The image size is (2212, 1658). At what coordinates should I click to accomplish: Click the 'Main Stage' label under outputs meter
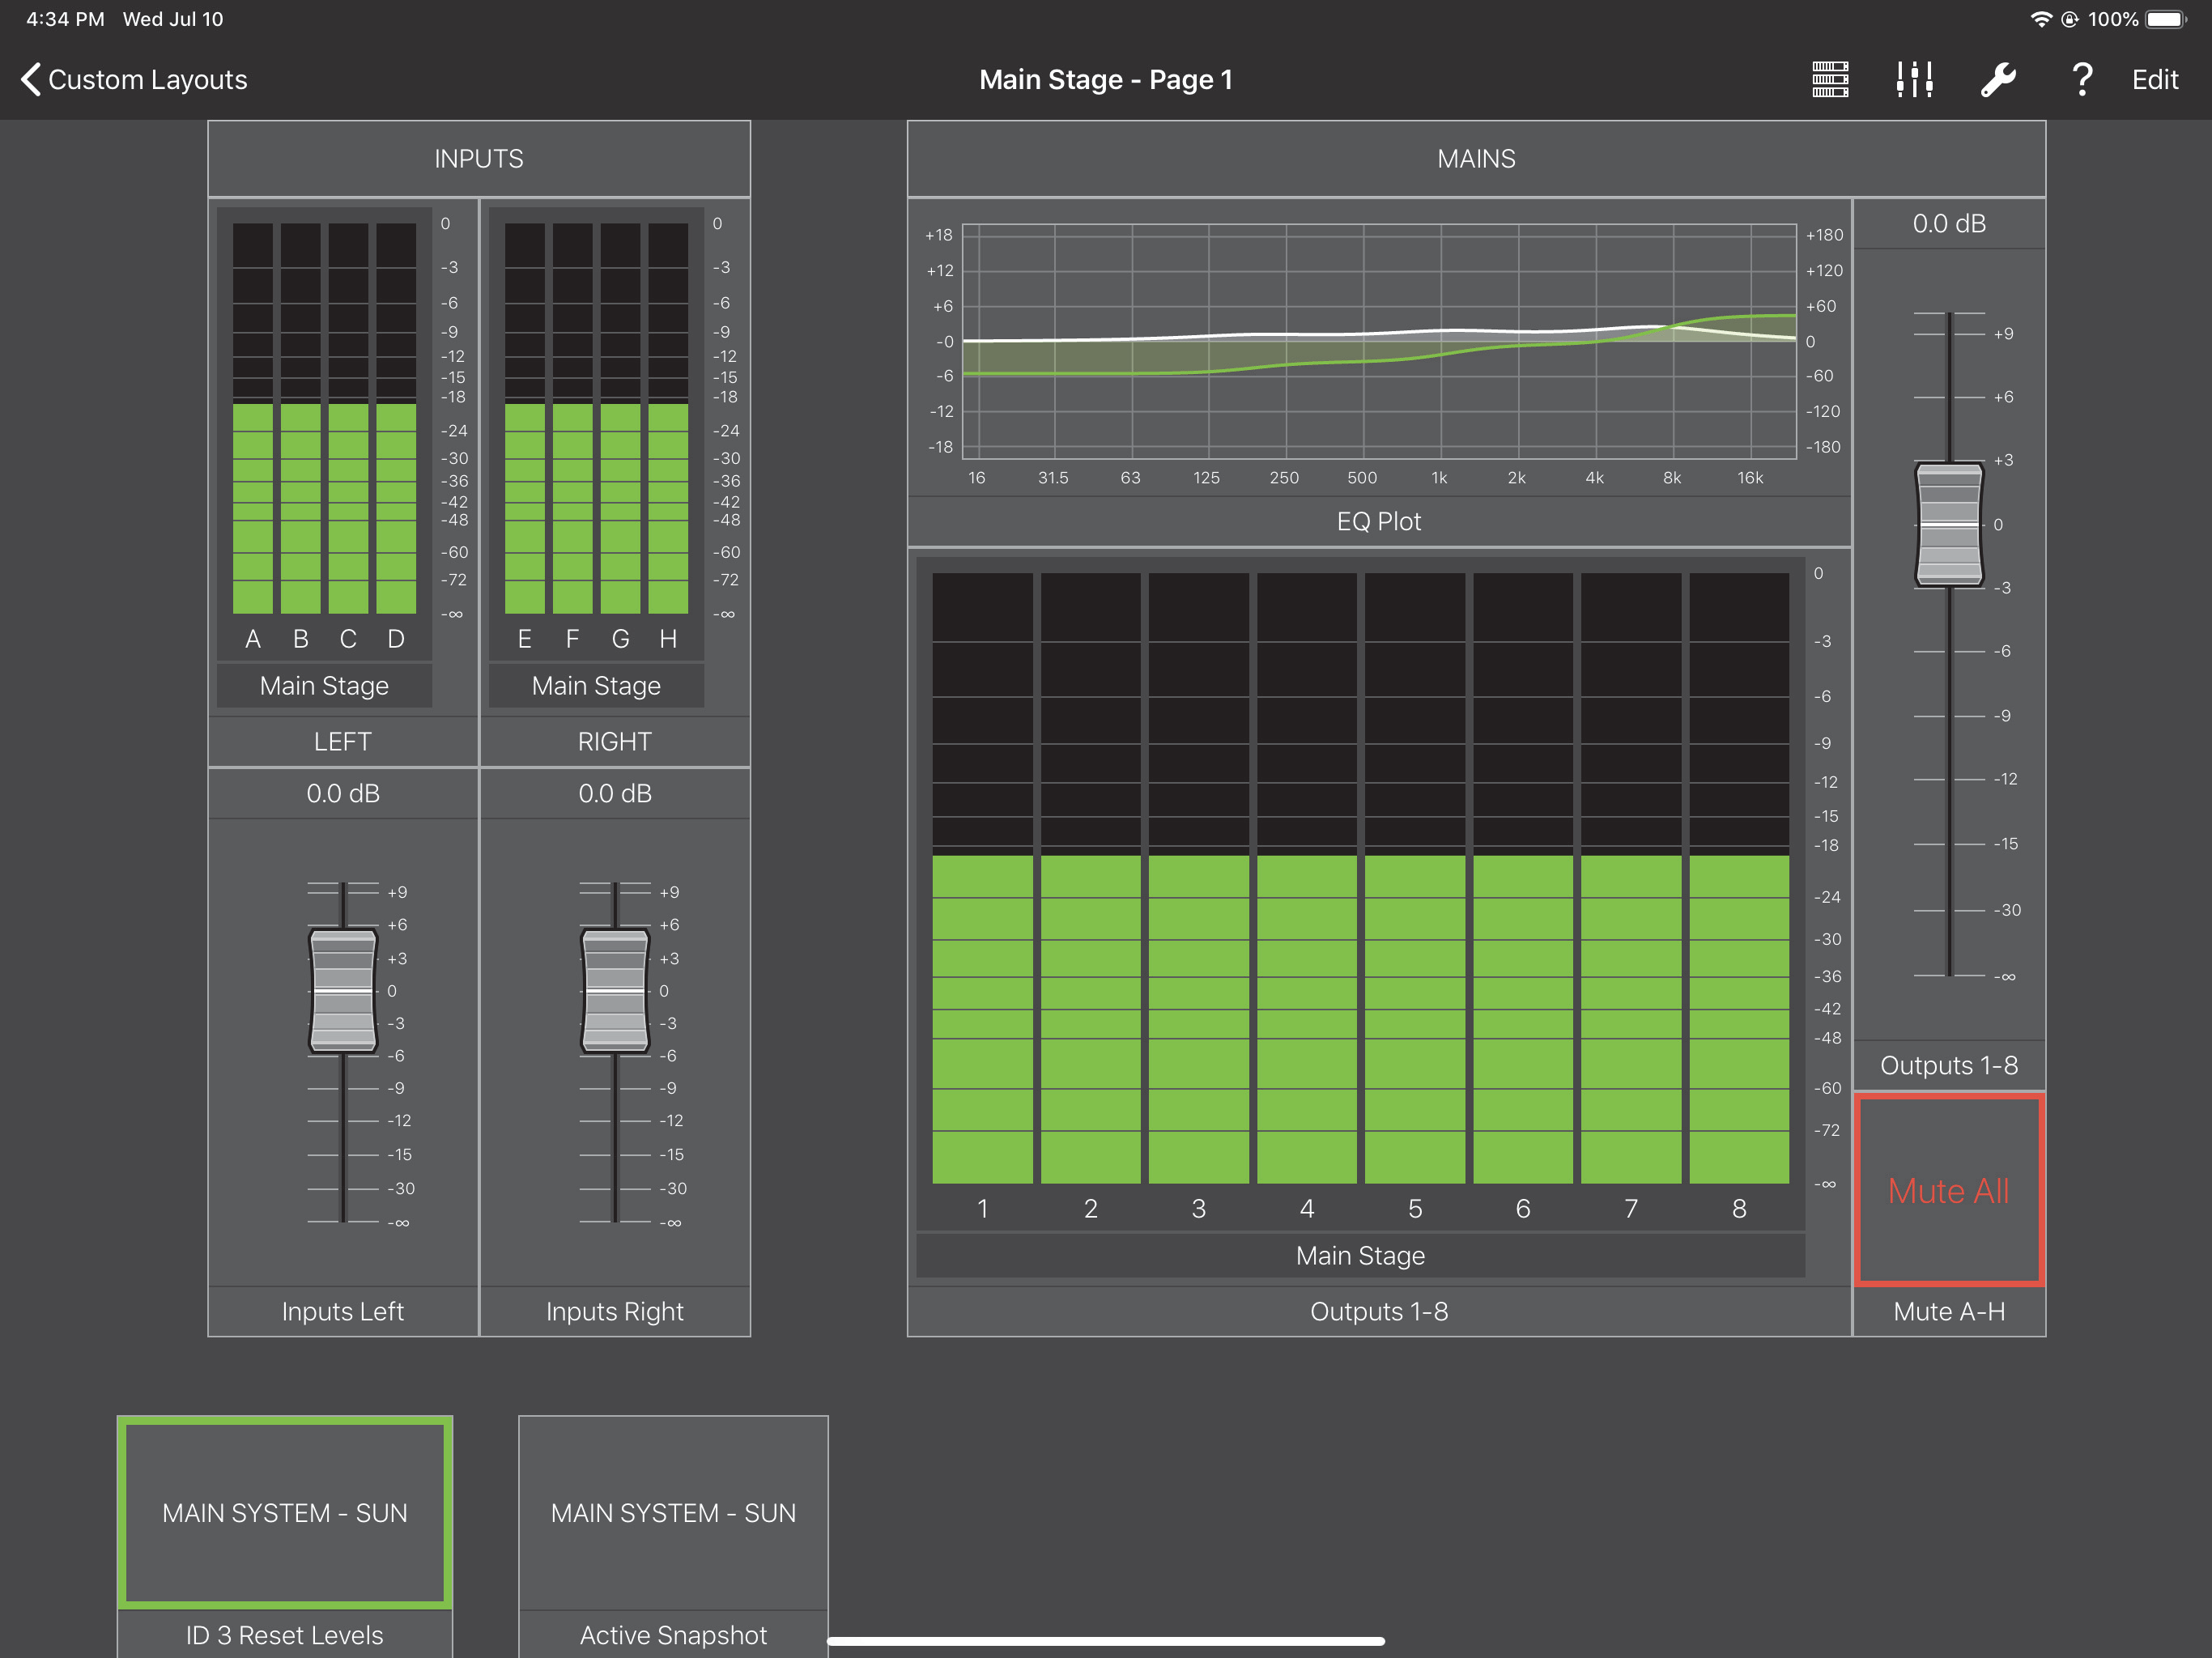1360,1255
